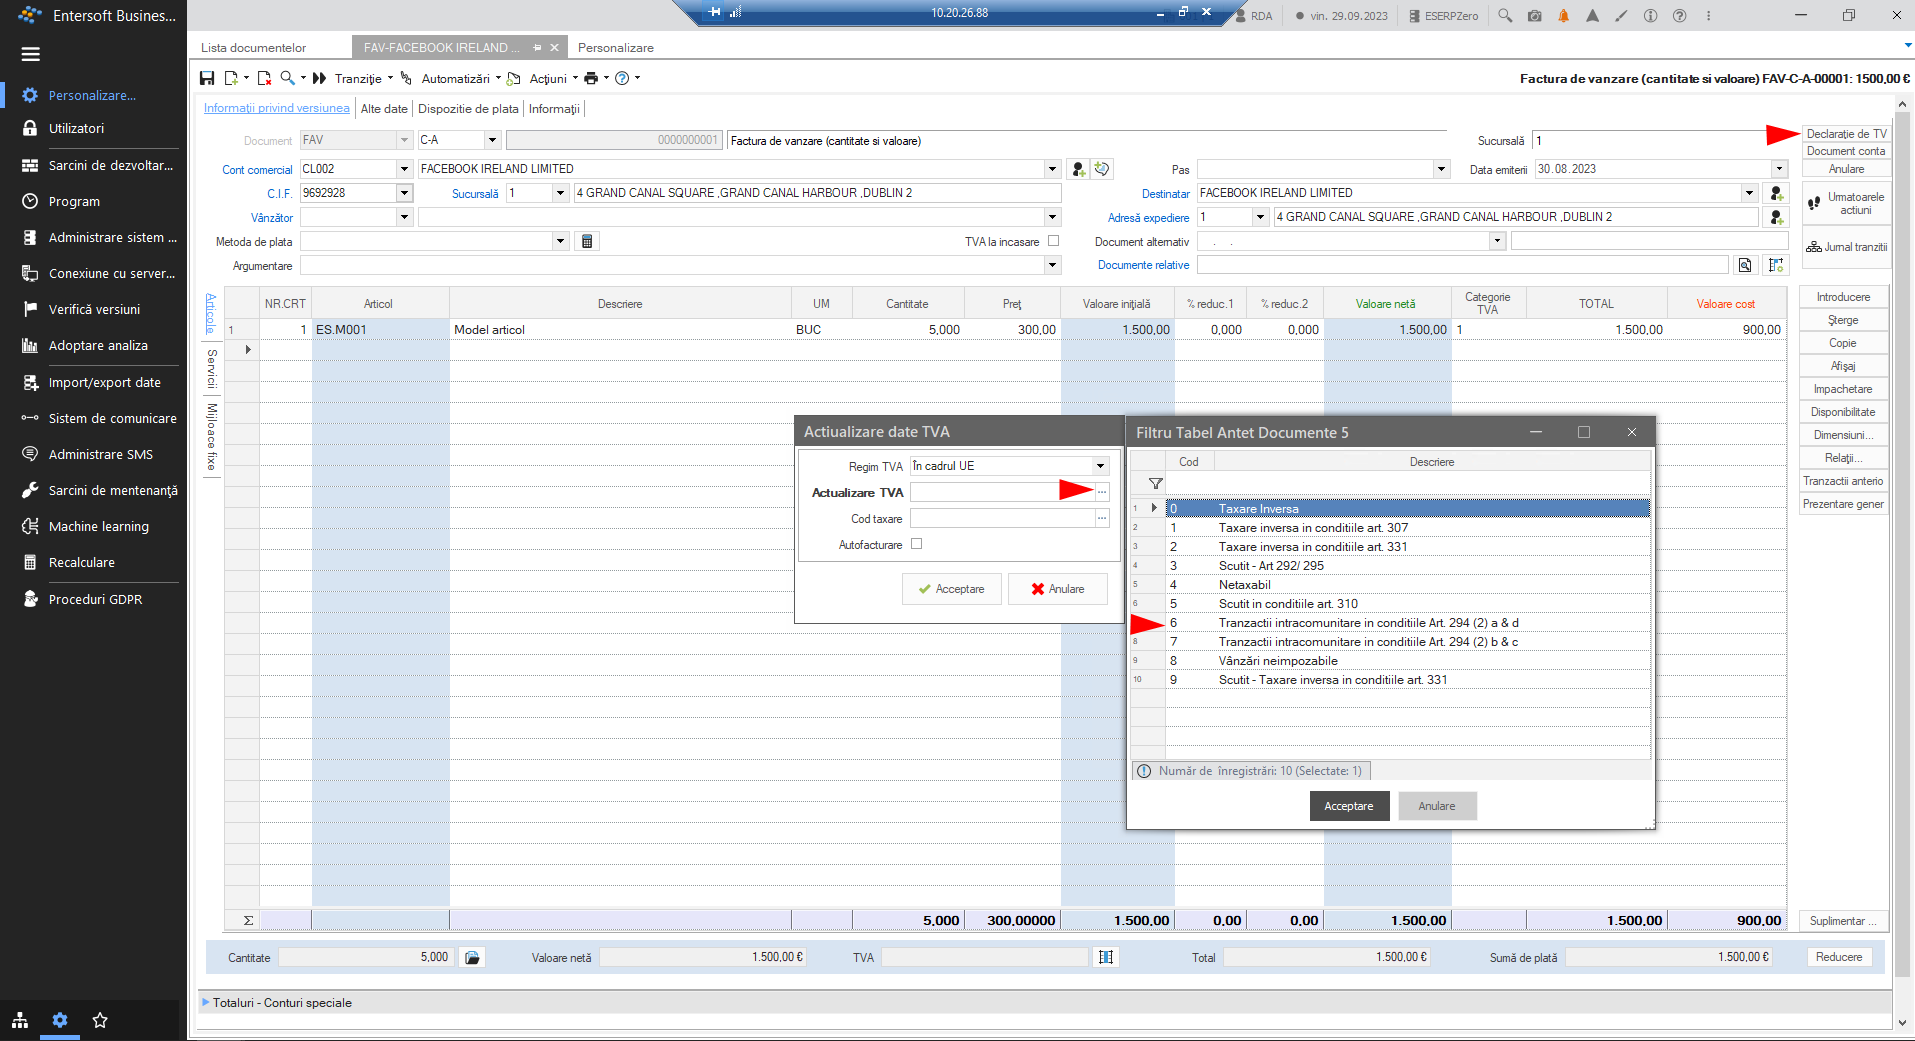
Task: Open the Alte date tab
Action: pyautogui.click(x=384, y=109)
